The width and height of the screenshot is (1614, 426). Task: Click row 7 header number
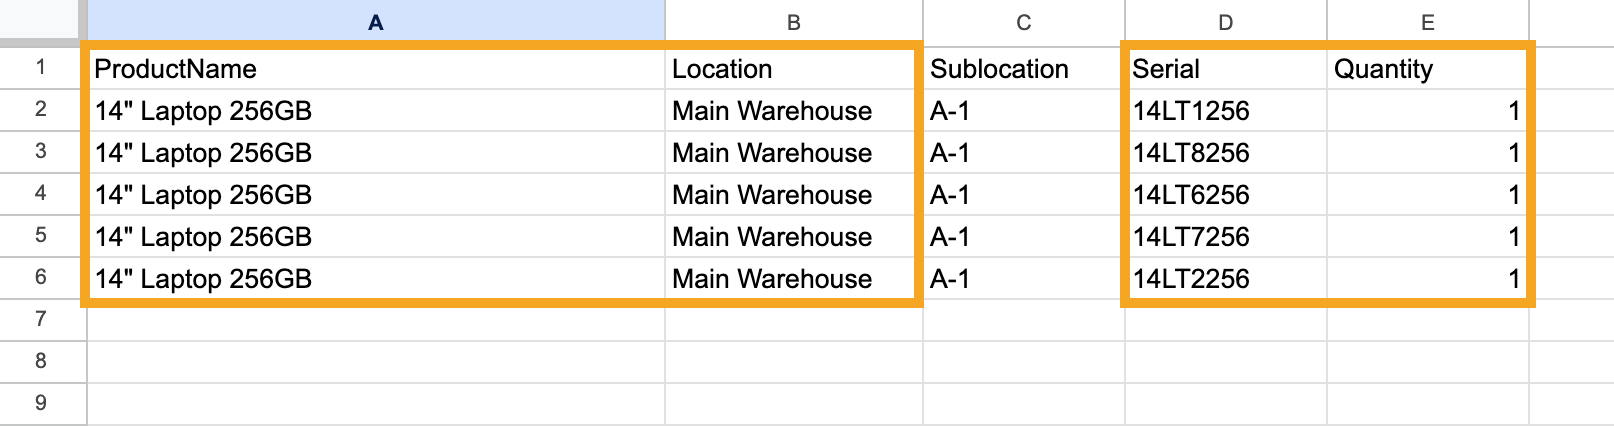[x=41, y=320]
